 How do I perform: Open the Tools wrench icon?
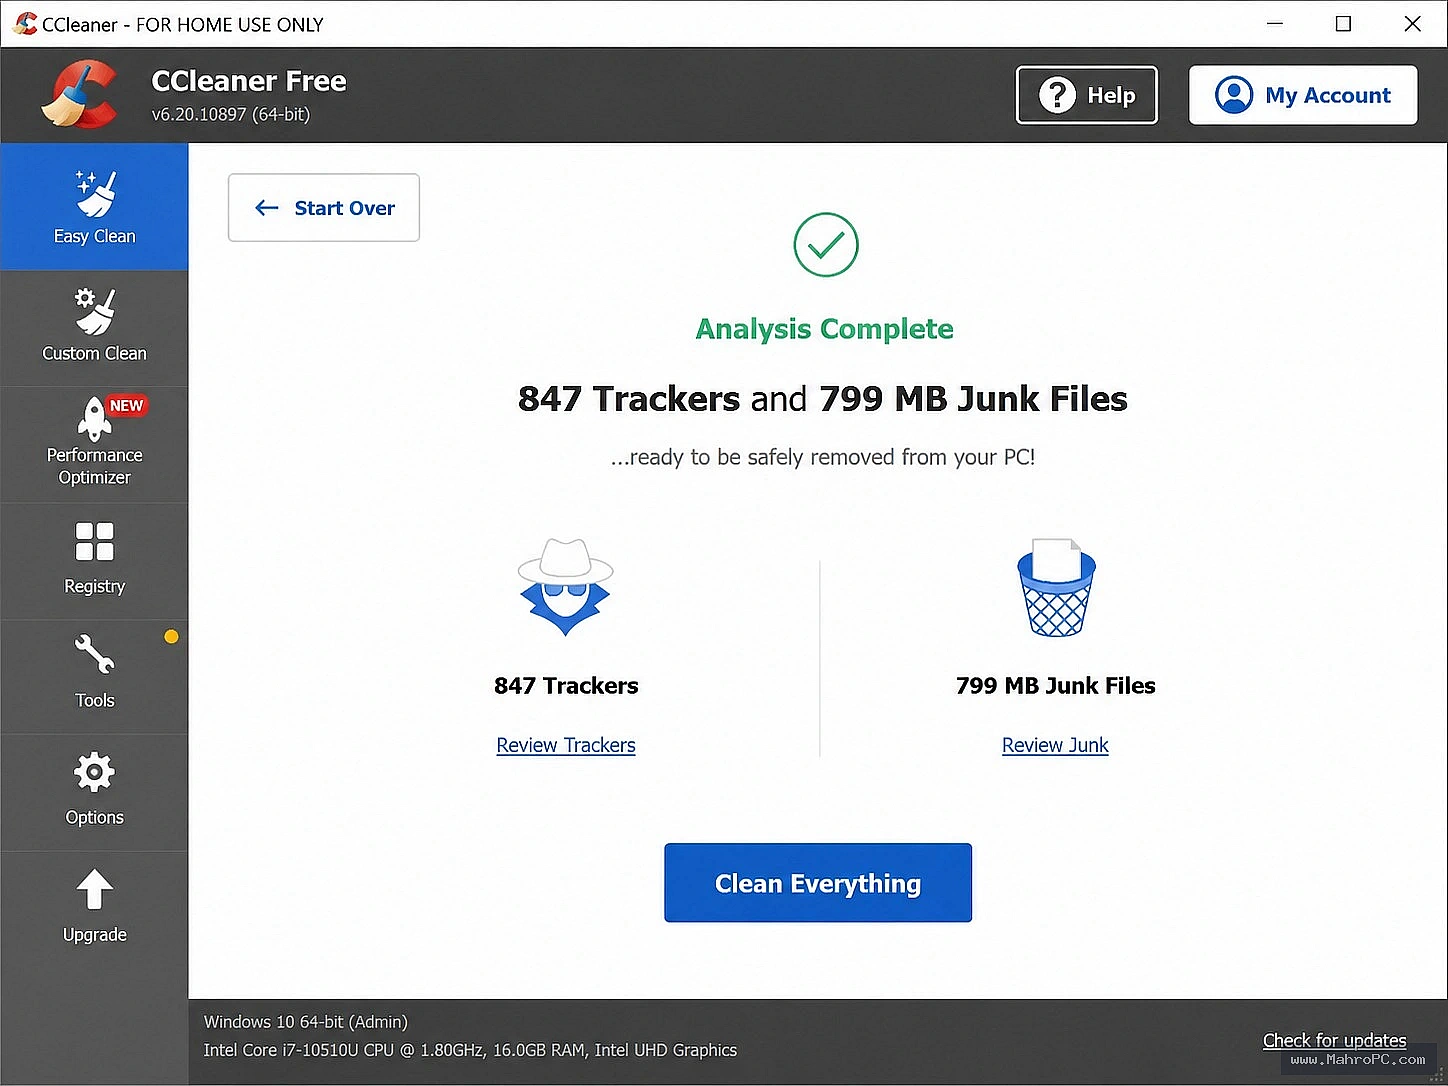pyautogui.click(x=95, y=654)
